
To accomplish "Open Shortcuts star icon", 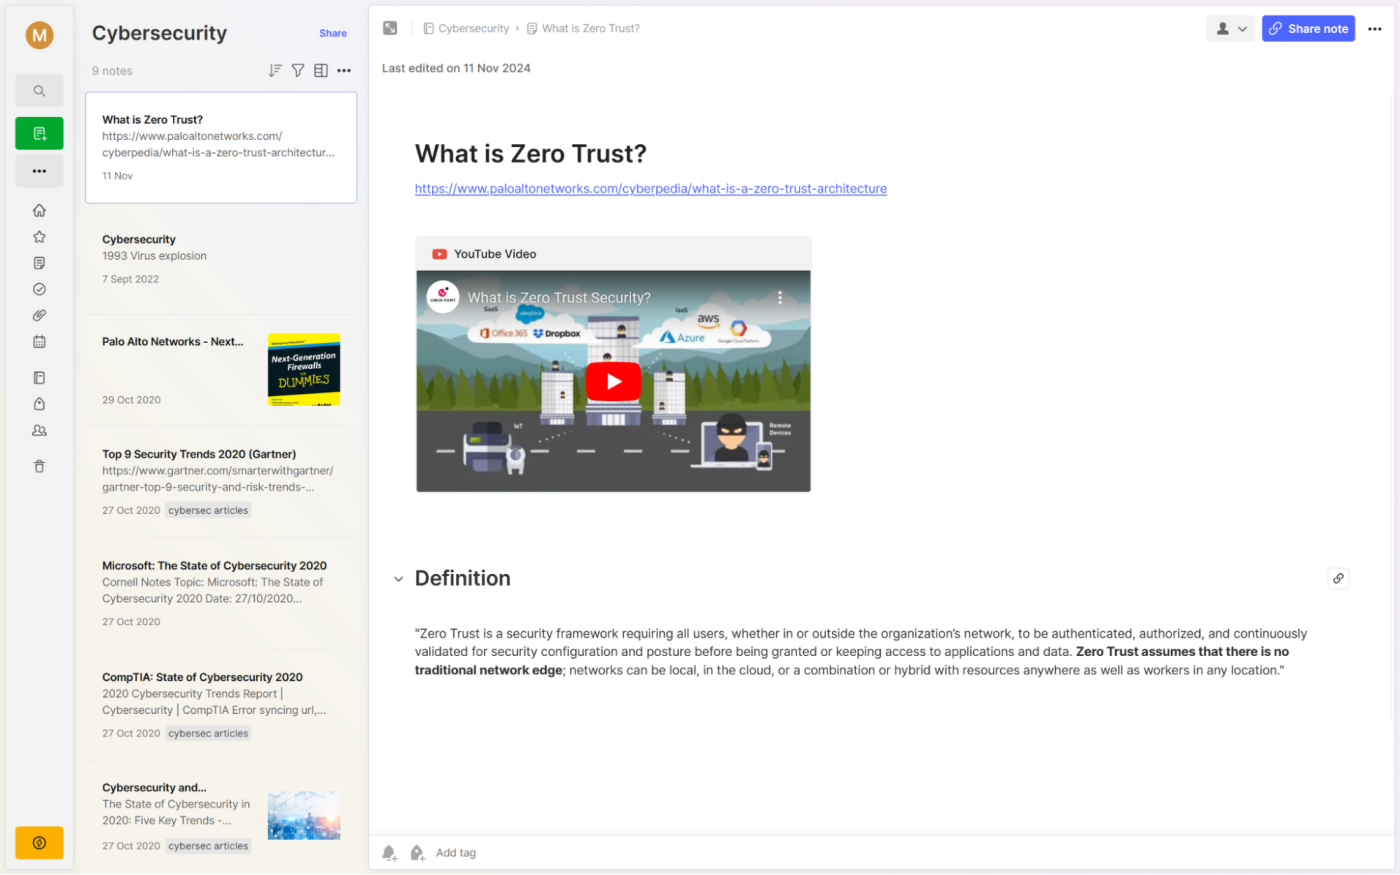I will tap(39, 237).
